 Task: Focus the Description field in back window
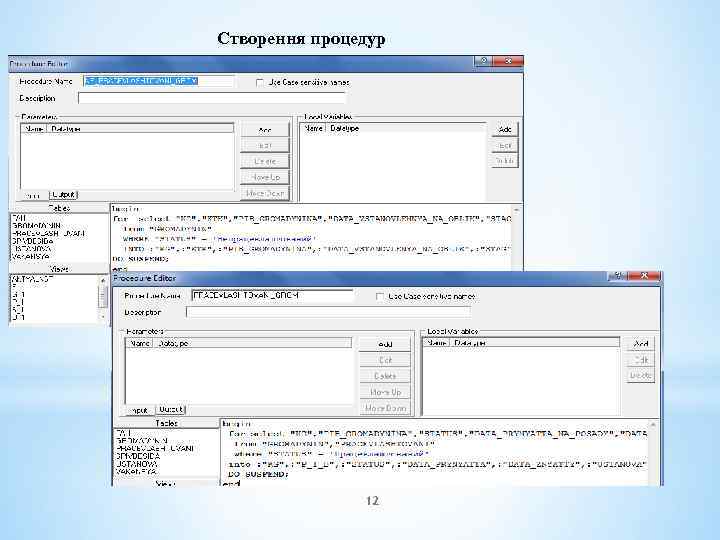(212, 98)
